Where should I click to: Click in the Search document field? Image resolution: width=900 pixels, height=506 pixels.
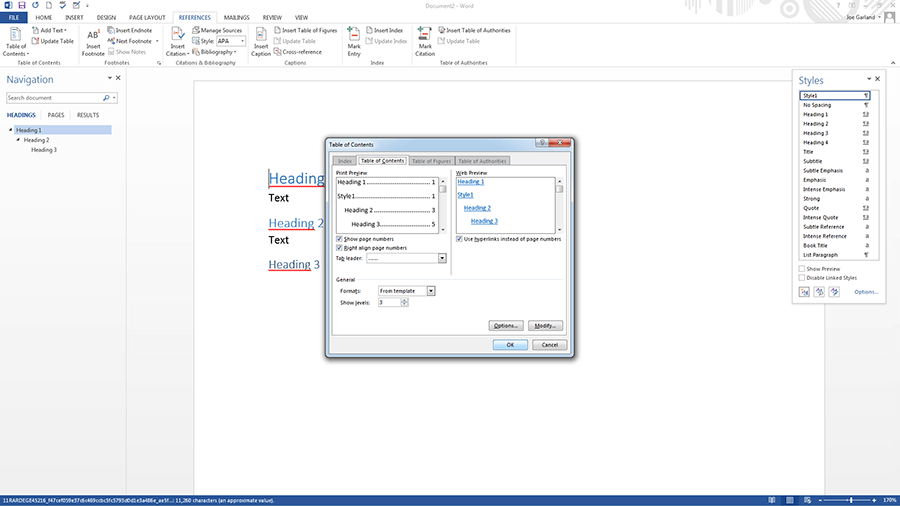[53, 98]
